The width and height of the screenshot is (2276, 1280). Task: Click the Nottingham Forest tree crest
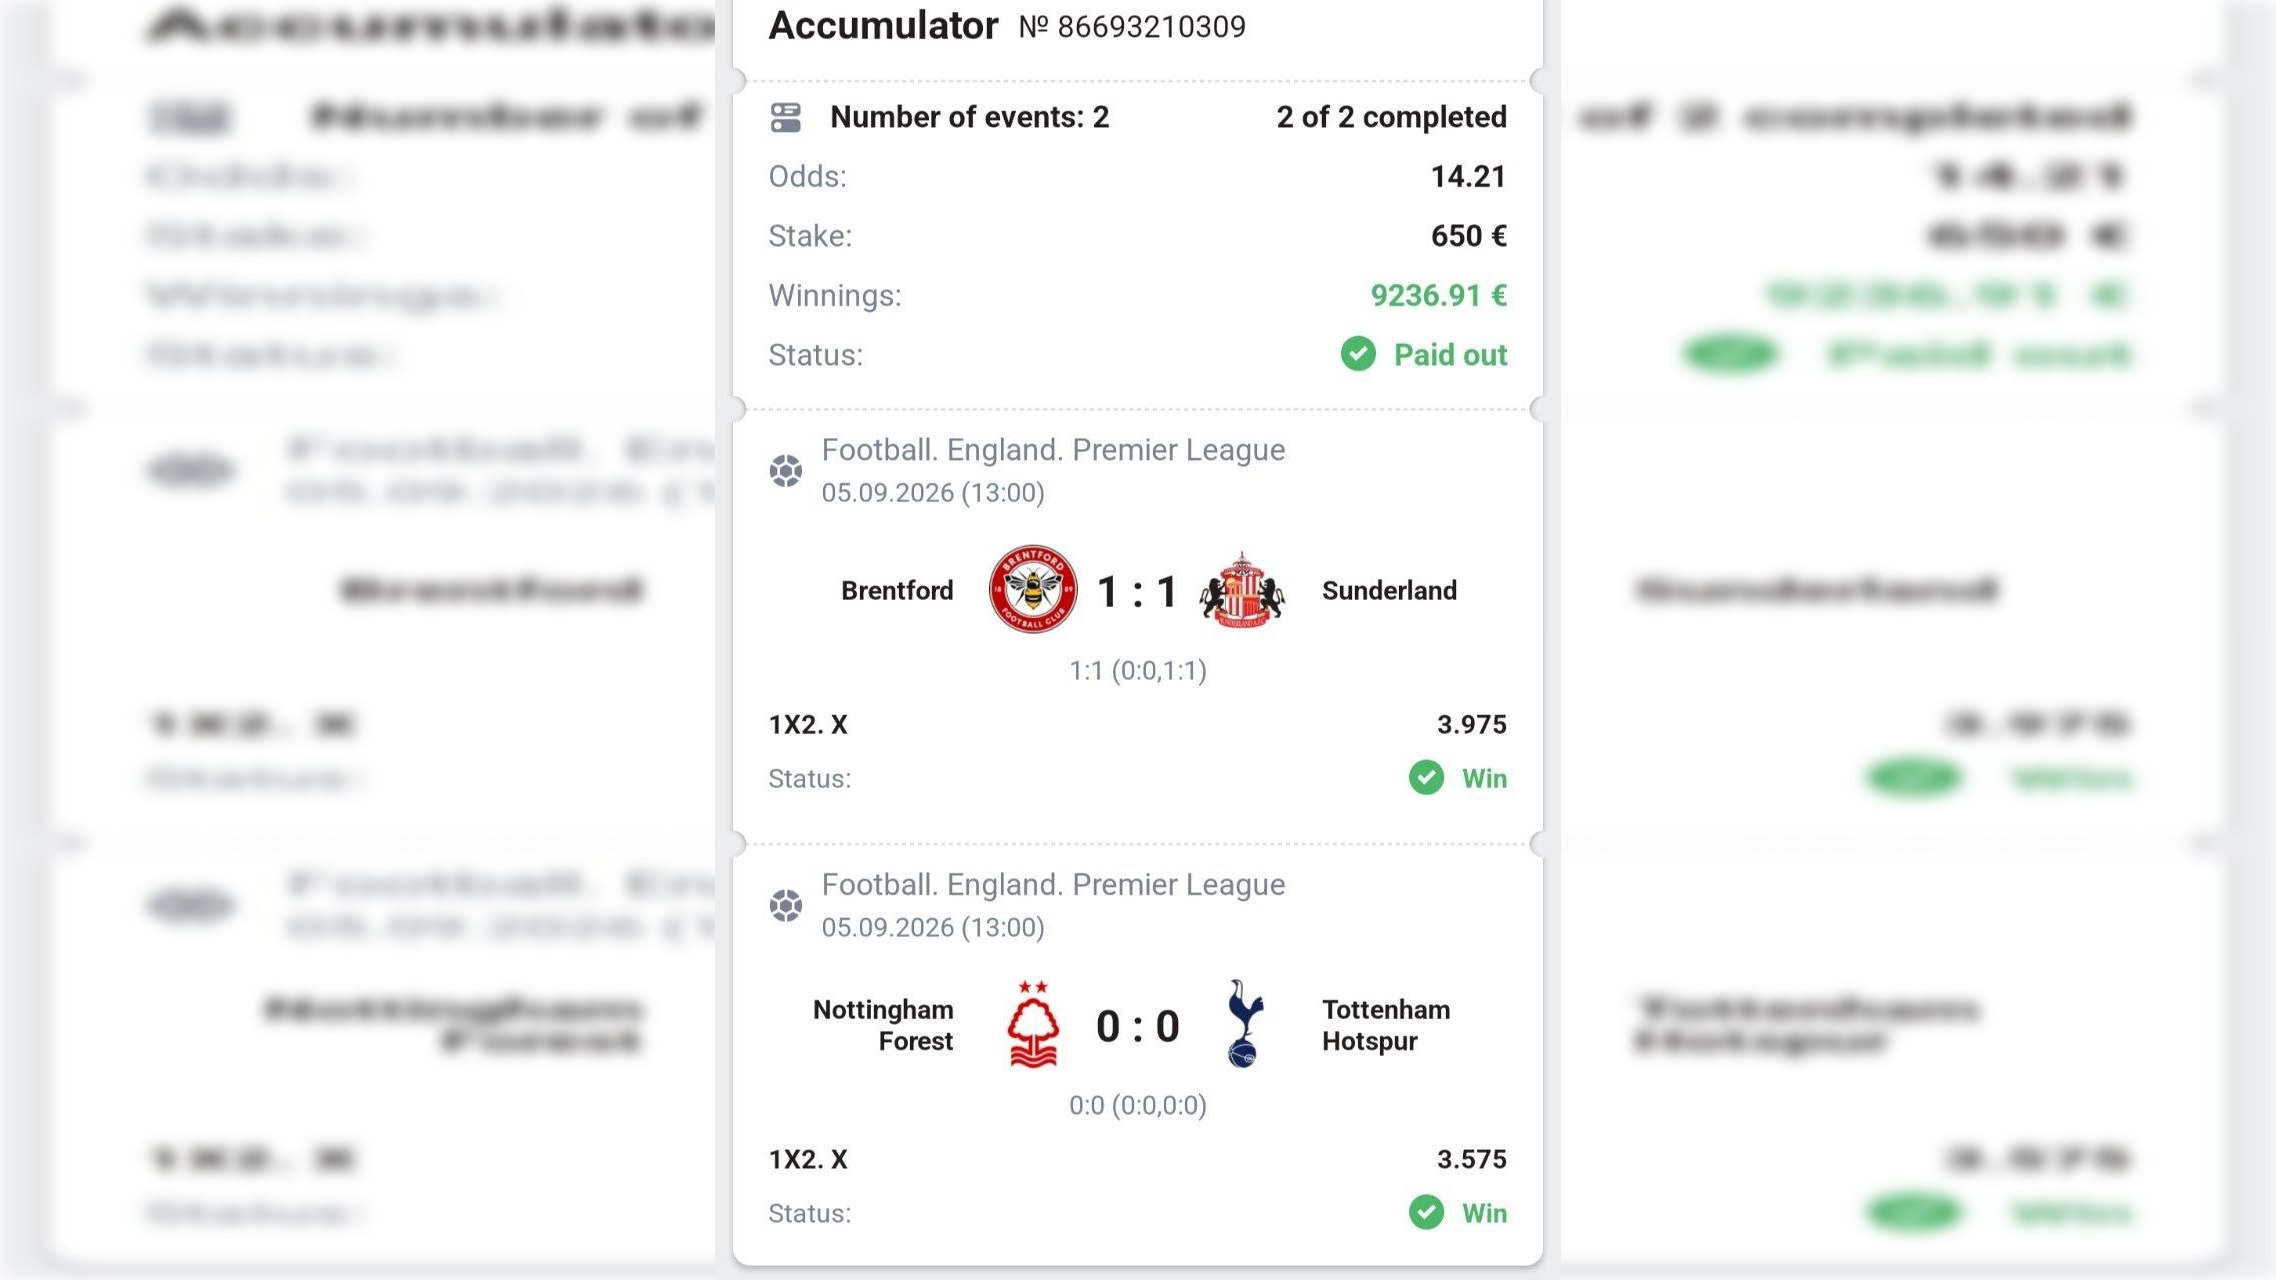(x=1033, y=1025)
